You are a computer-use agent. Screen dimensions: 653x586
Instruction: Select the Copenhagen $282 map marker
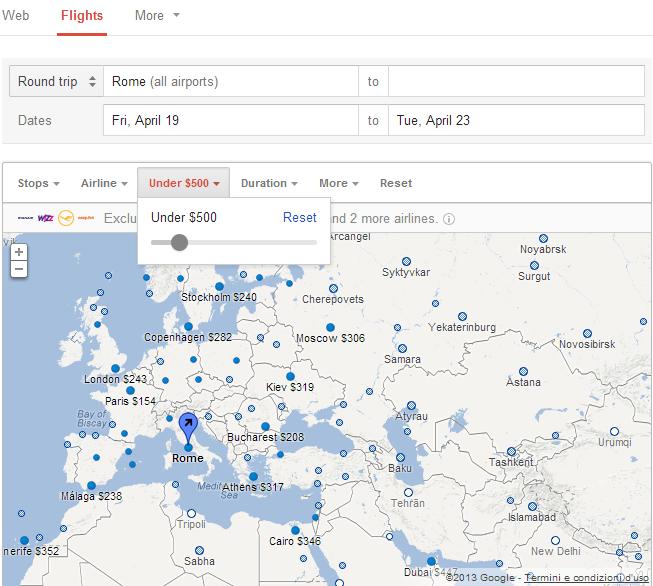(x=188, y=327)
